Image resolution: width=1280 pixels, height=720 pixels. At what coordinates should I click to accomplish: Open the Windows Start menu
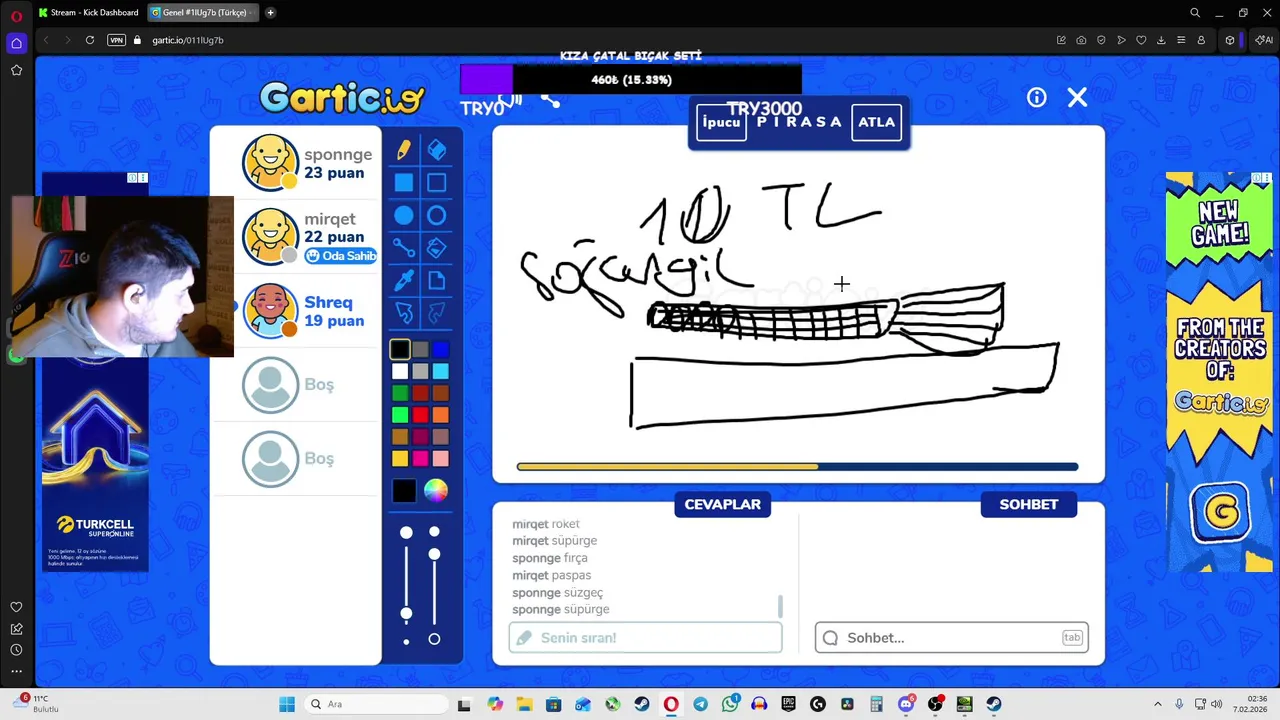[287, 704]
